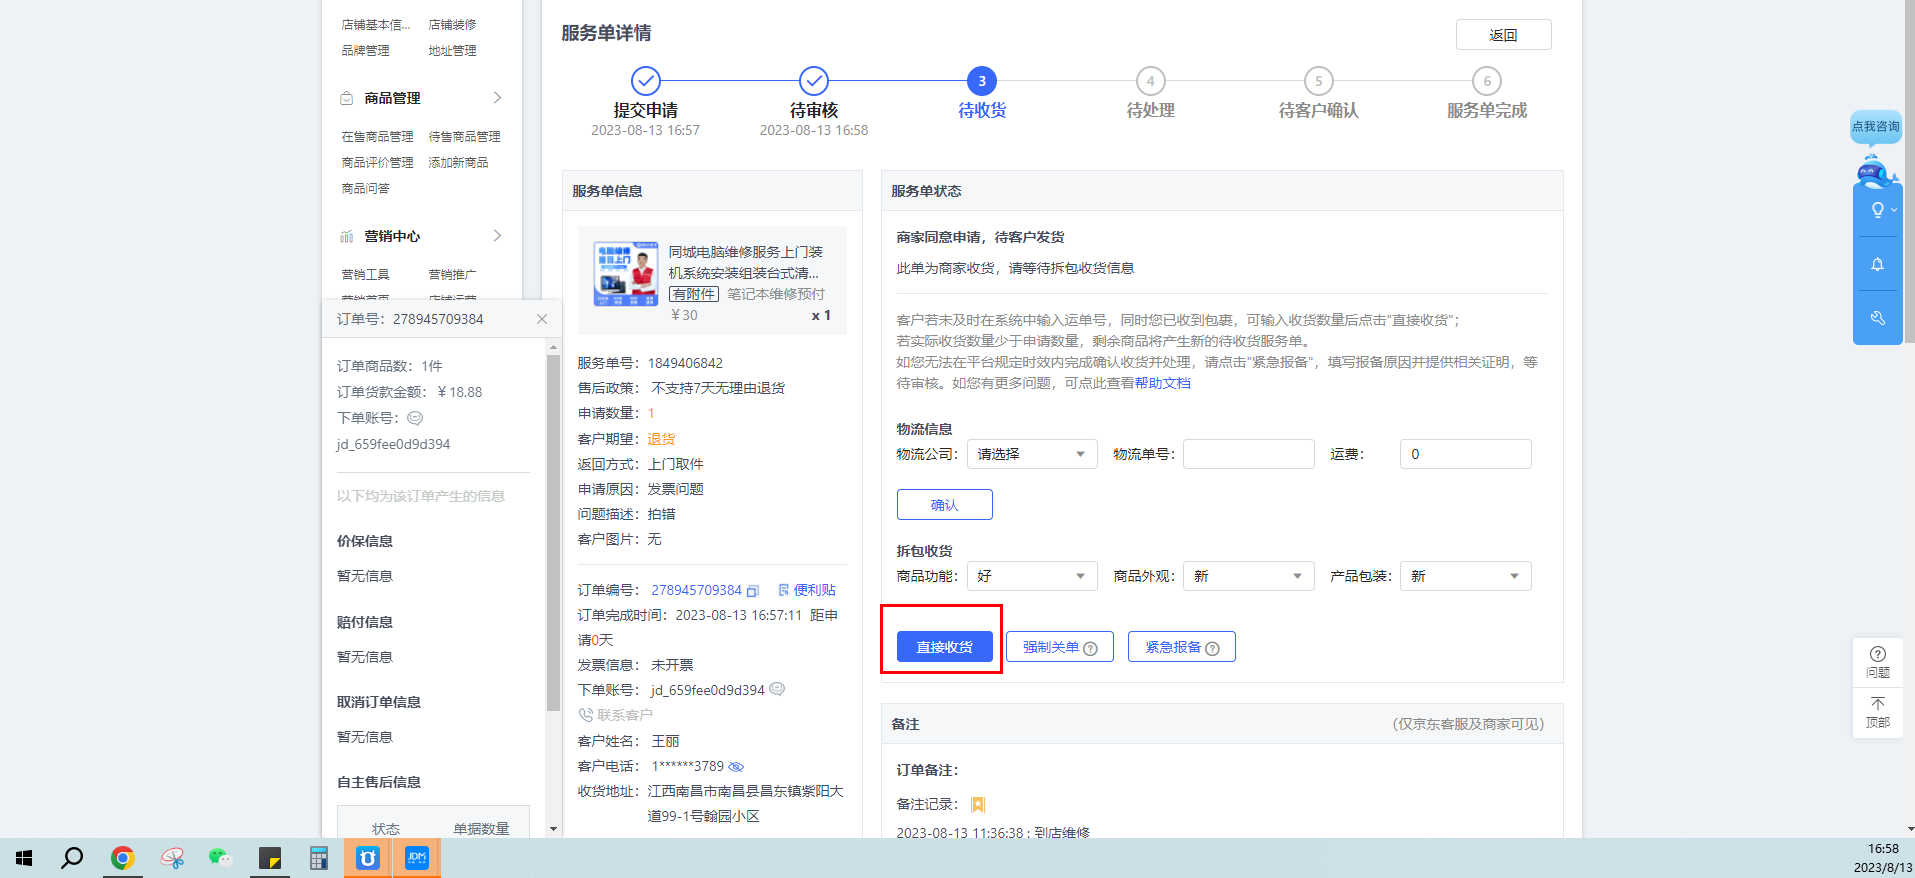Open the 问题 help icon at the right edge
This screenshot has height=878, width=1915.
pyautogui.click(x=1877, y=661)
